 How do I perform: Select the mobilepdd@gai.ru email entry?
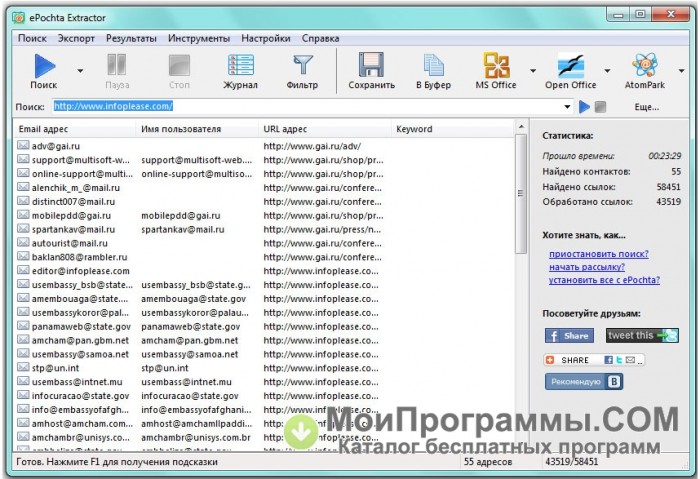pos(71,215)
